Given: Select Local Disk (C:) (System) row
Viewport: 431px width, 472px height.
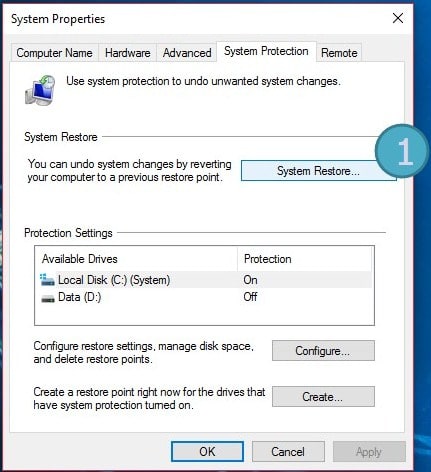Looking at the screenshot, I should pos(204,280).
